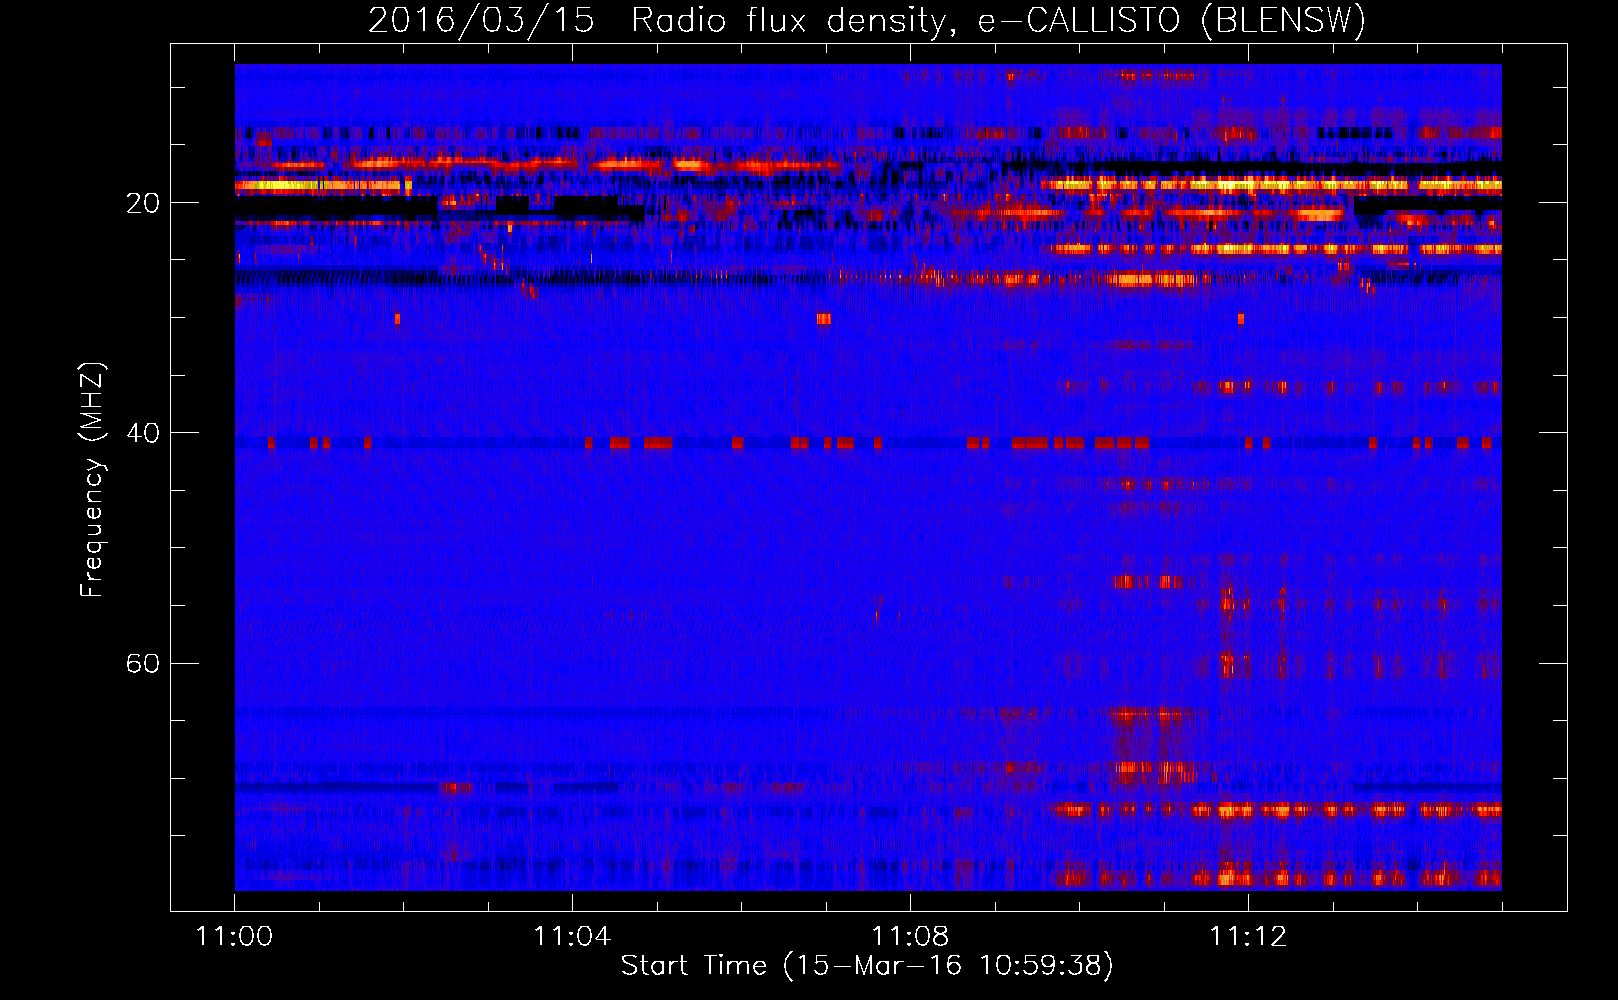Screen dimensions: 1618x1000
Task: Click the plot title "2016/03/15 Radio flux density, e-CALLISTO (BLENSW)"
Action: pyautogui.click(x=867, y=20)
